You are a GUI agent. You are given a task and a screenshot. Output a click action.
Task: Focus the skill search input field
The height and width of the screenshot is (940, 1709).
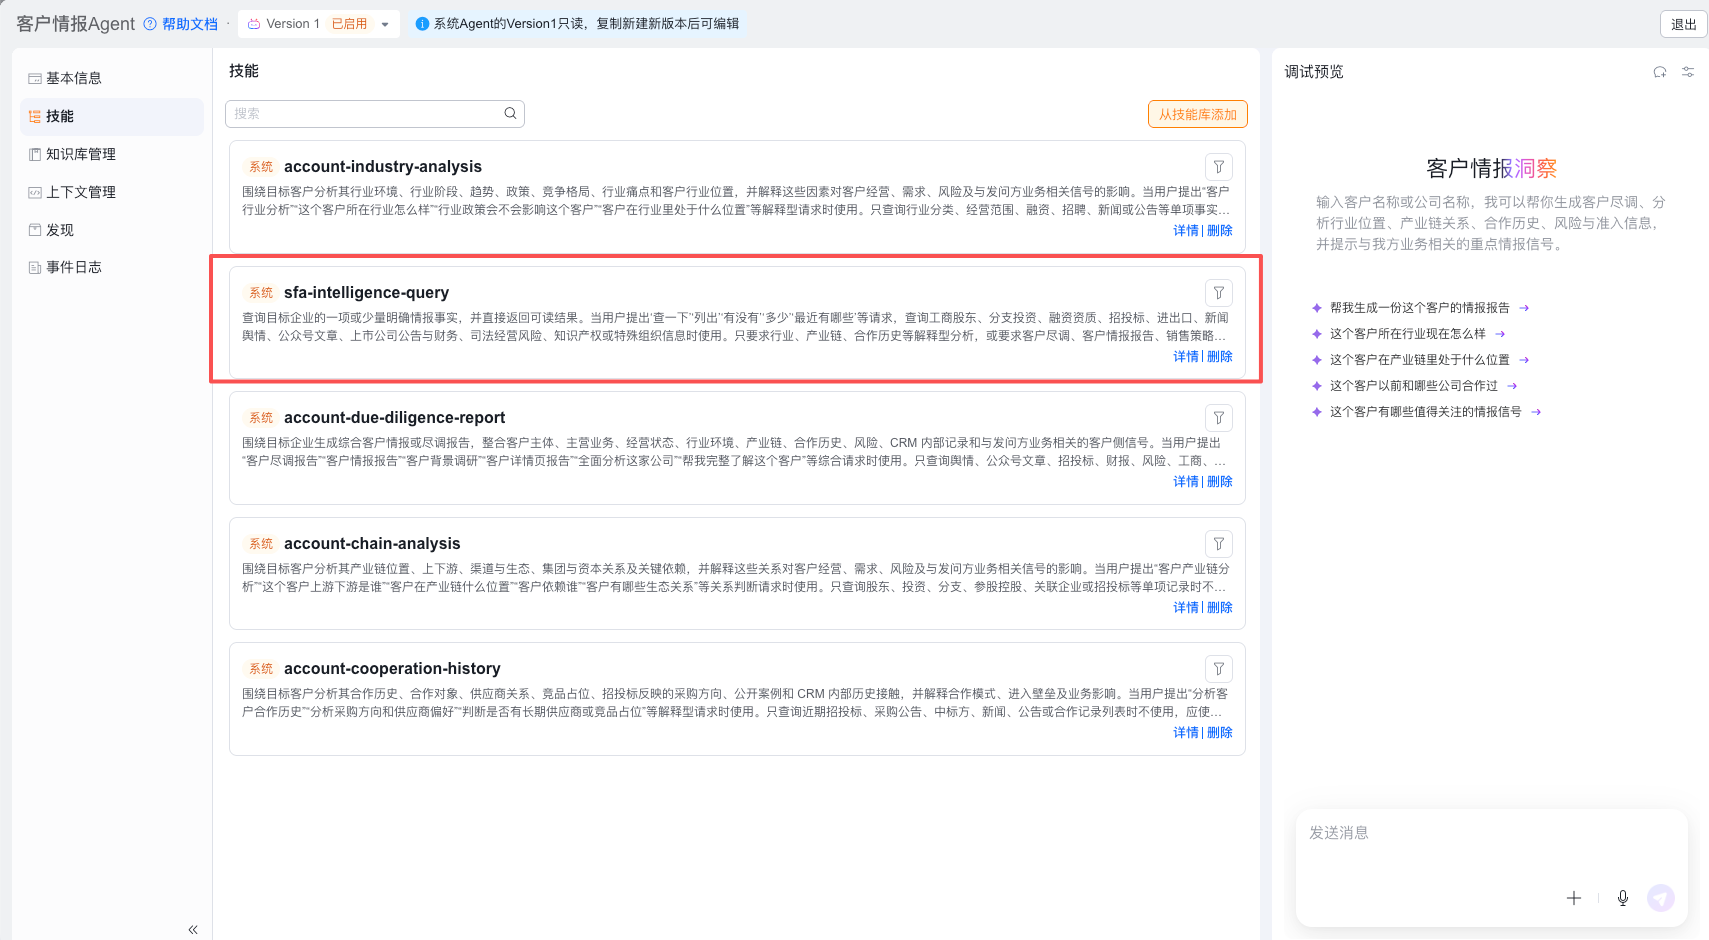[375, 114]
